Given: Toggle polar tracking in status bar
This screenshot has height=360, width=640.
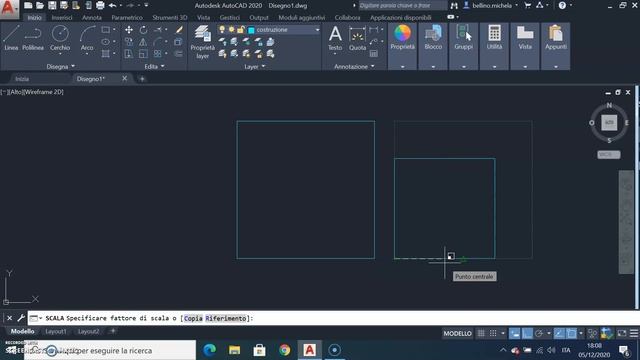Looking at the screenshot, I should tap(539, 333).
